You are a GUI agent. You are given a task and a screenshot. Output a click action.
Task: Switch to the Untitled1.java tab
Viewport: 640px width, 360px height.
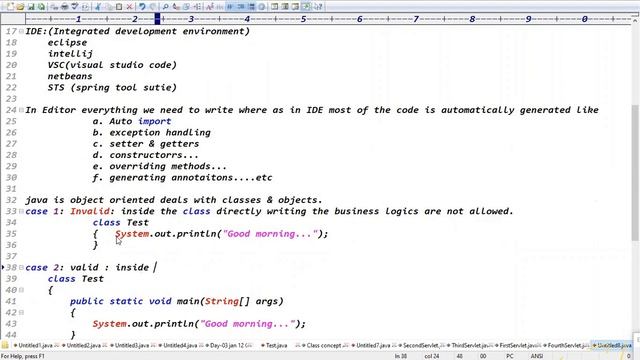pos(36,345)
